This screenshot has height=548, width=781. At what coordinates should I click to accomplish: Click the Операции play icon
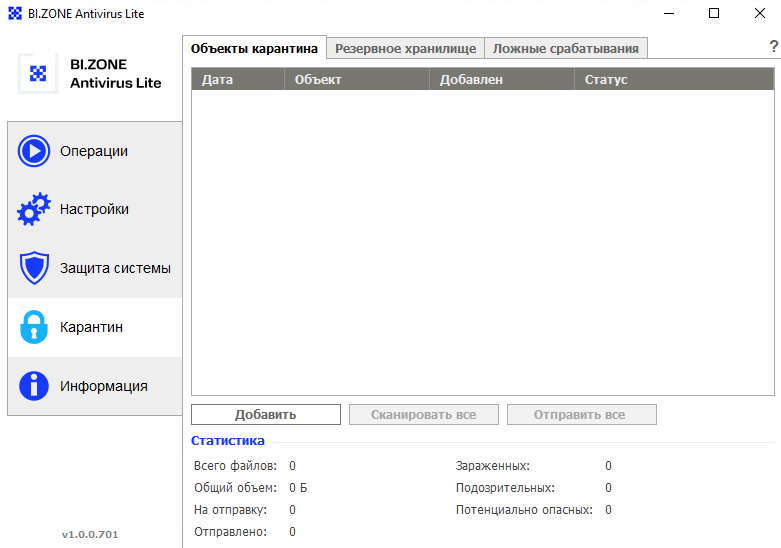click(x=34, y=151)
